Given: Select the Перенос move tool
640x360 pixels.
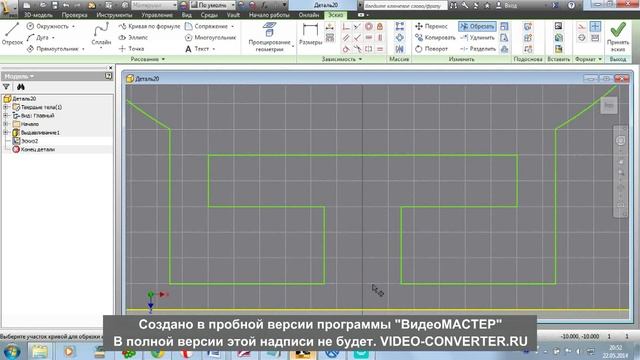Looking at the screenshot, I should point(431,26).
